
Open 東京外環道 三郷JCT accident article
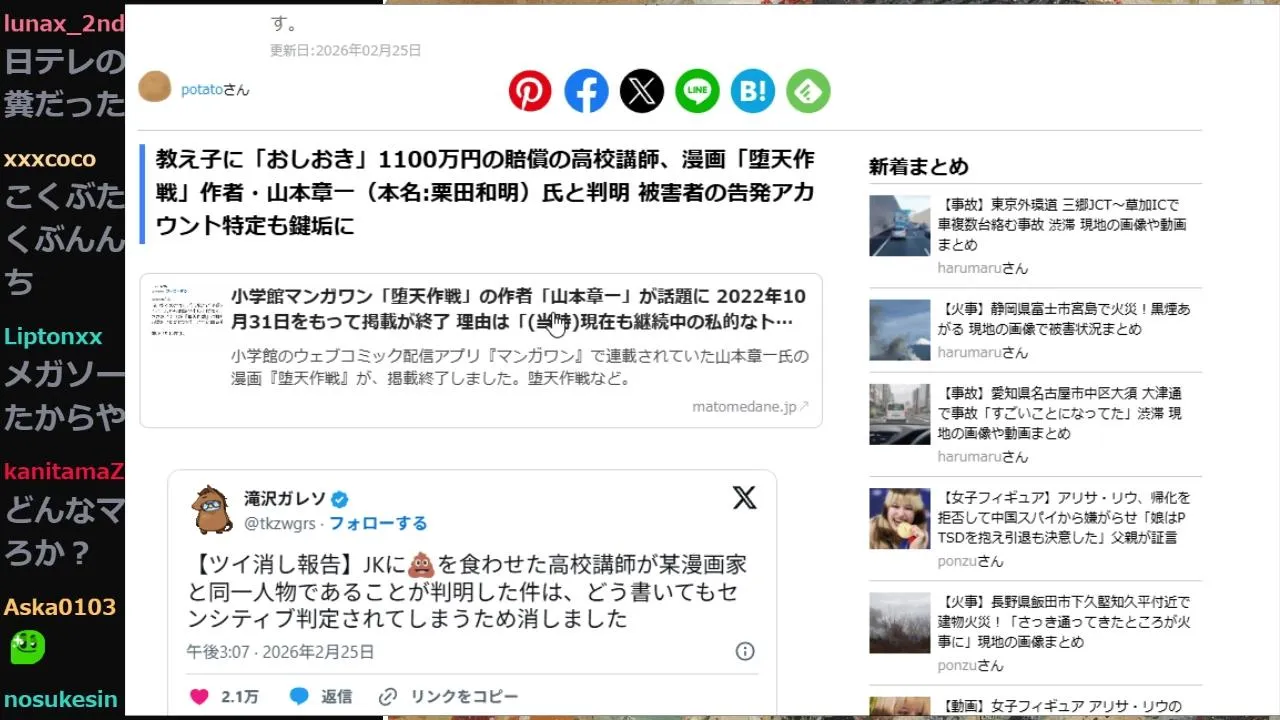point(1062,224)
